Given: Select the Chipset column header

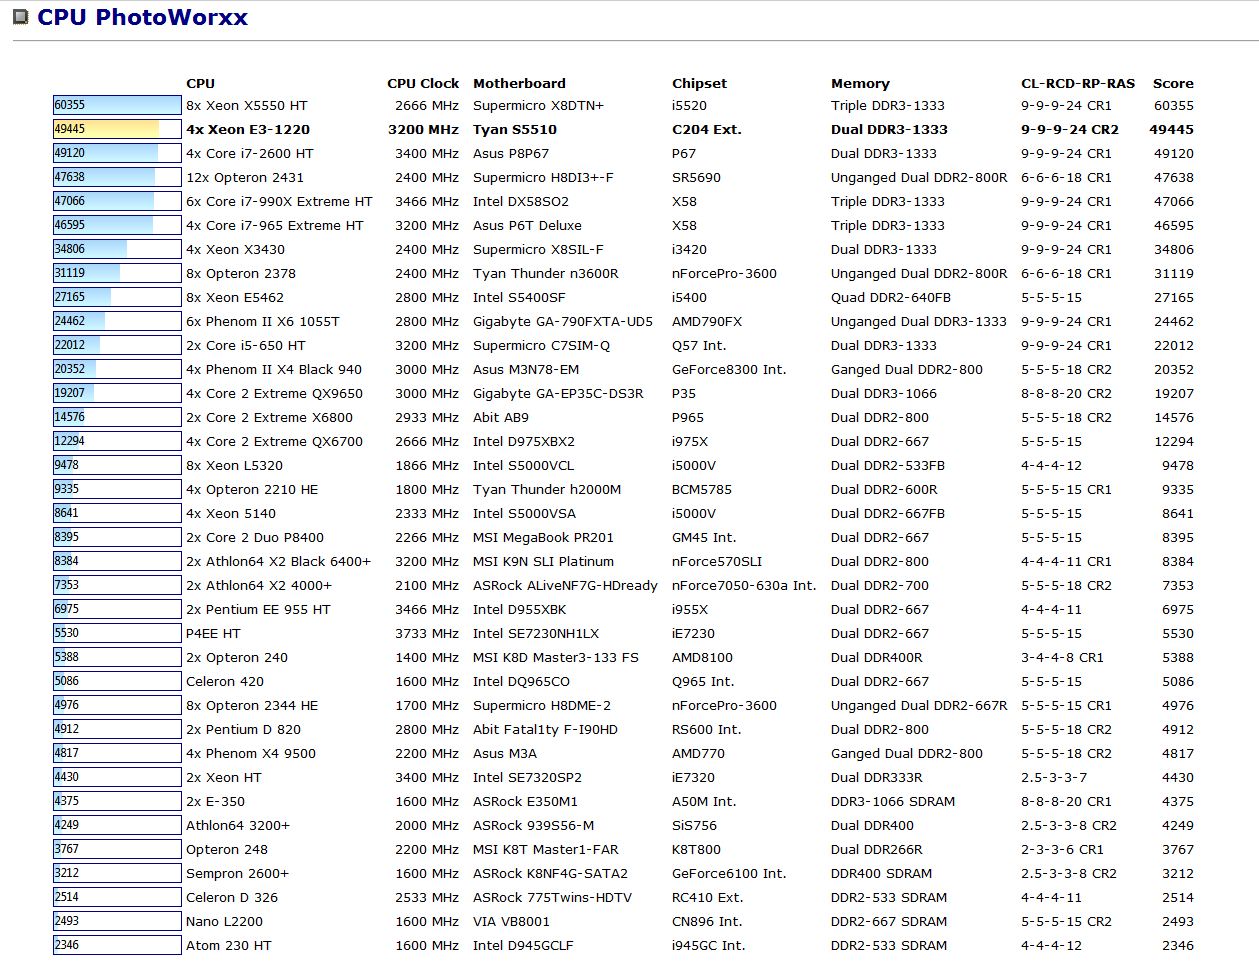Looking at the screenshot, I should (699, 83).
